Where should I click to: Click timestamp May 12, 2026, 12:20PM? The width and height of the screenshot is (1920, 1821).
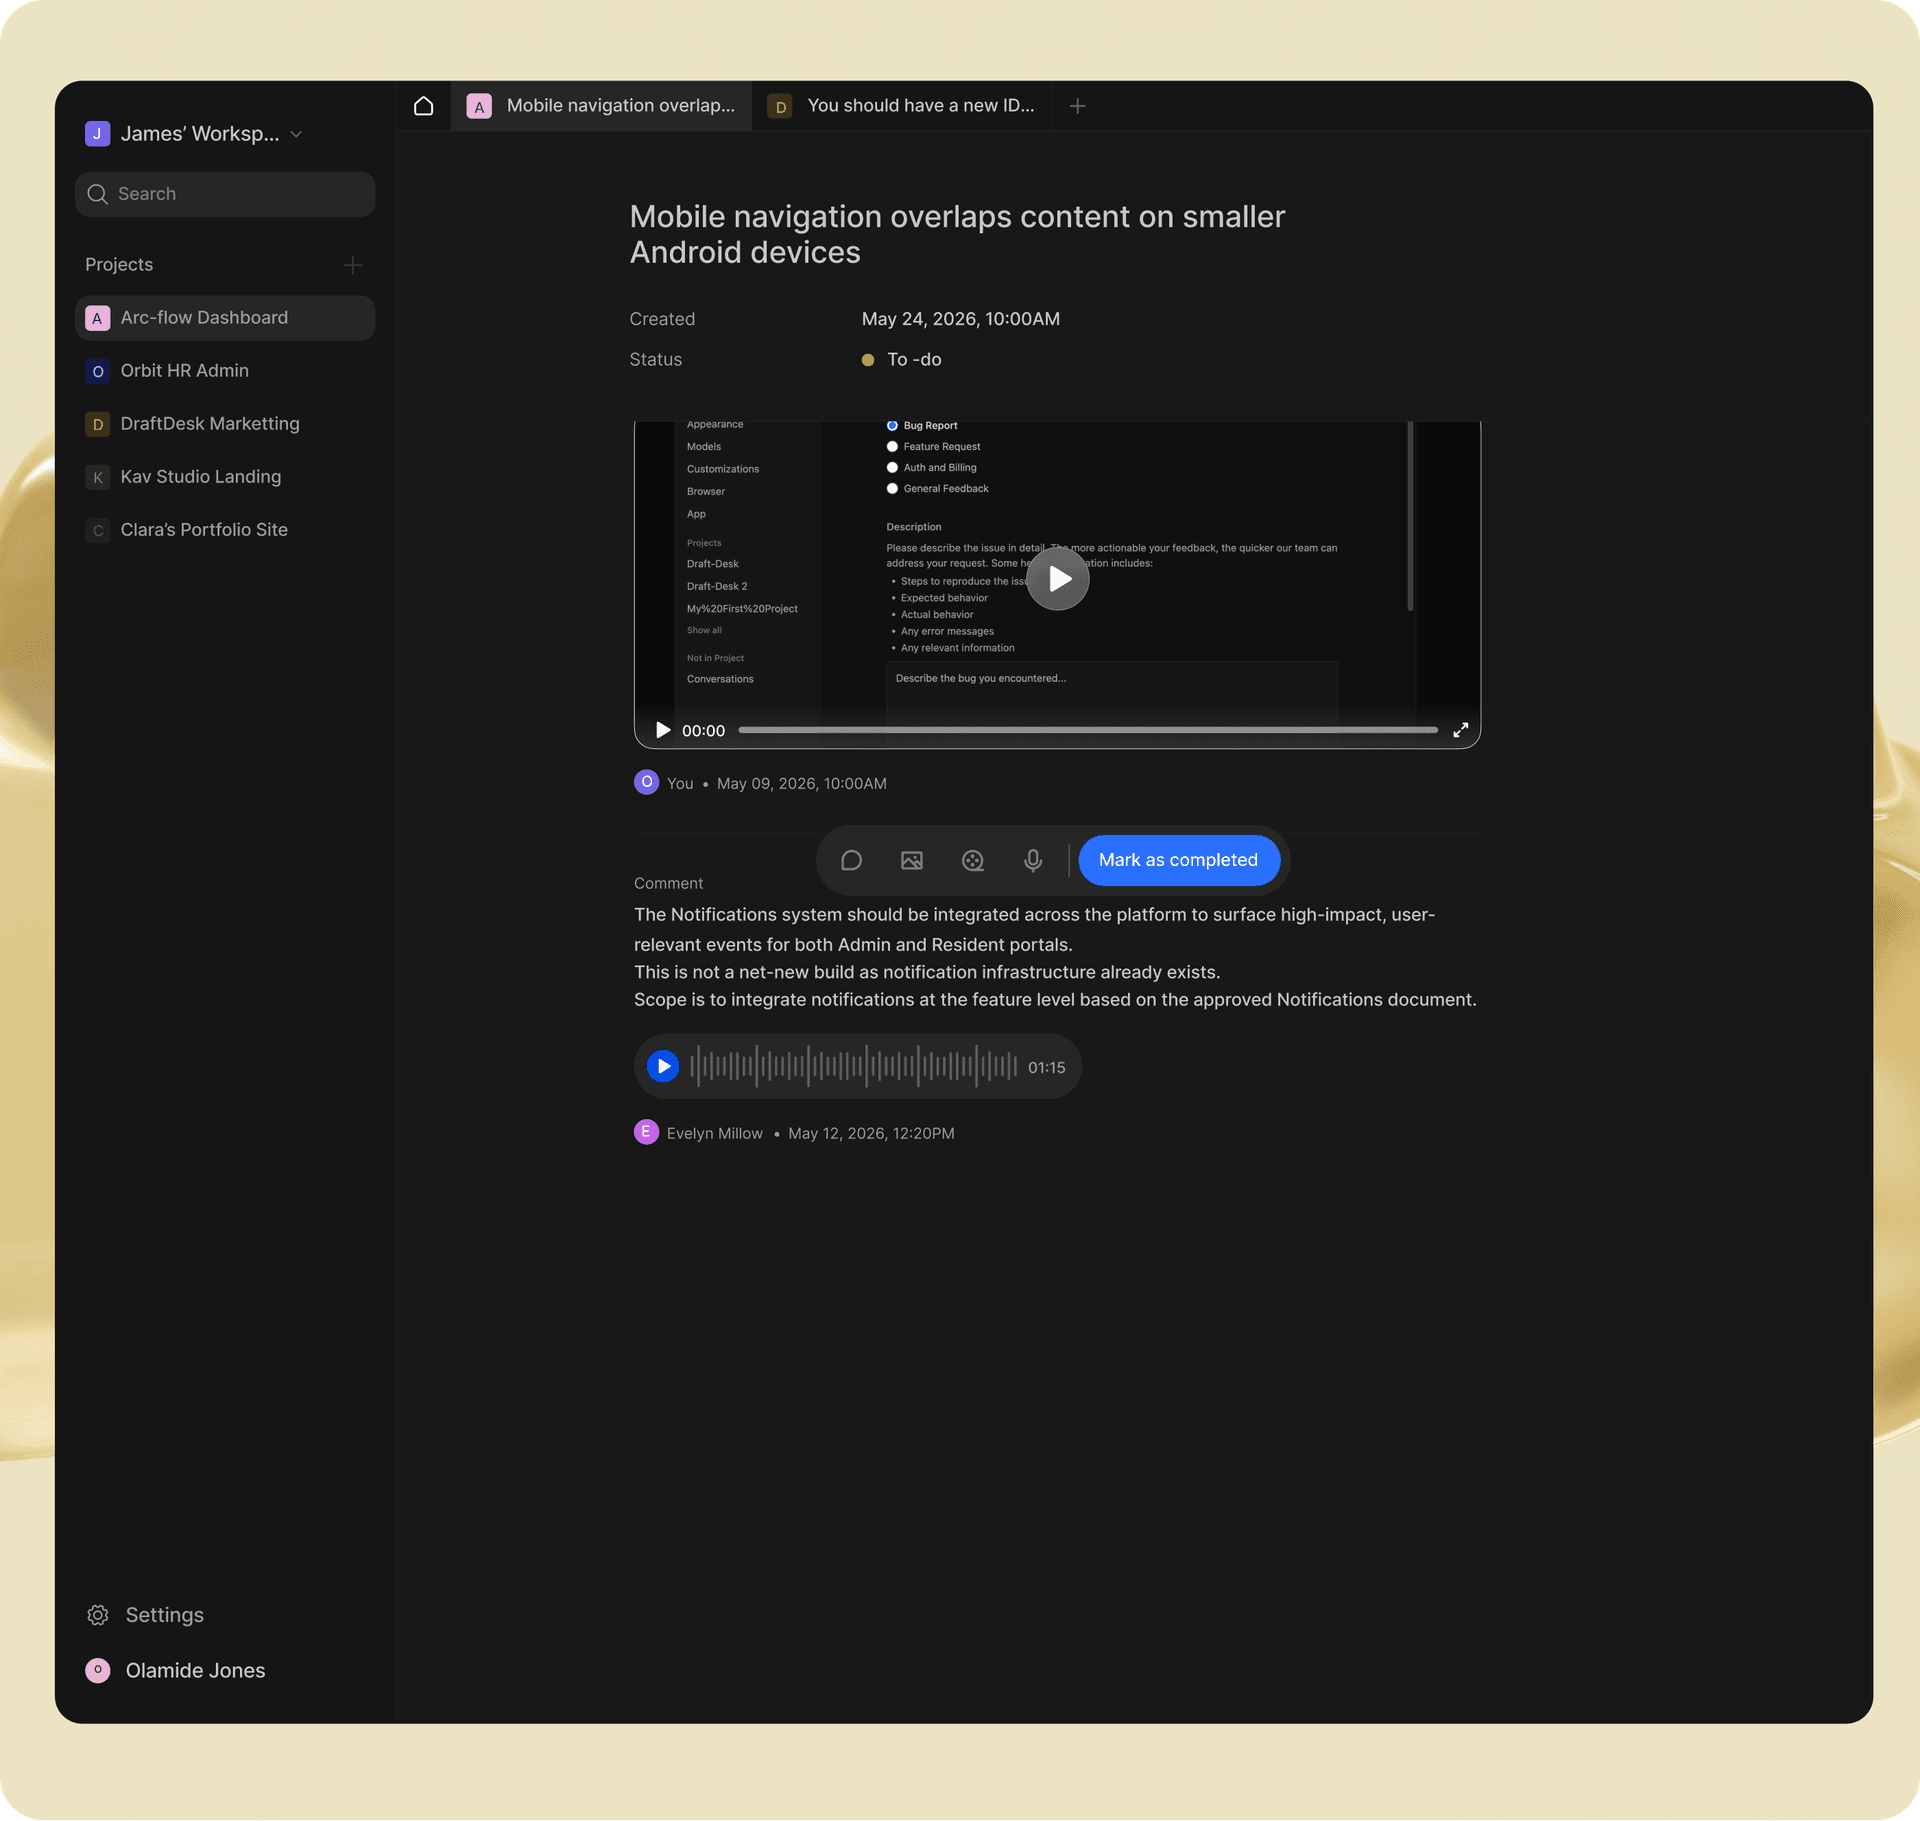point(871,1133)
